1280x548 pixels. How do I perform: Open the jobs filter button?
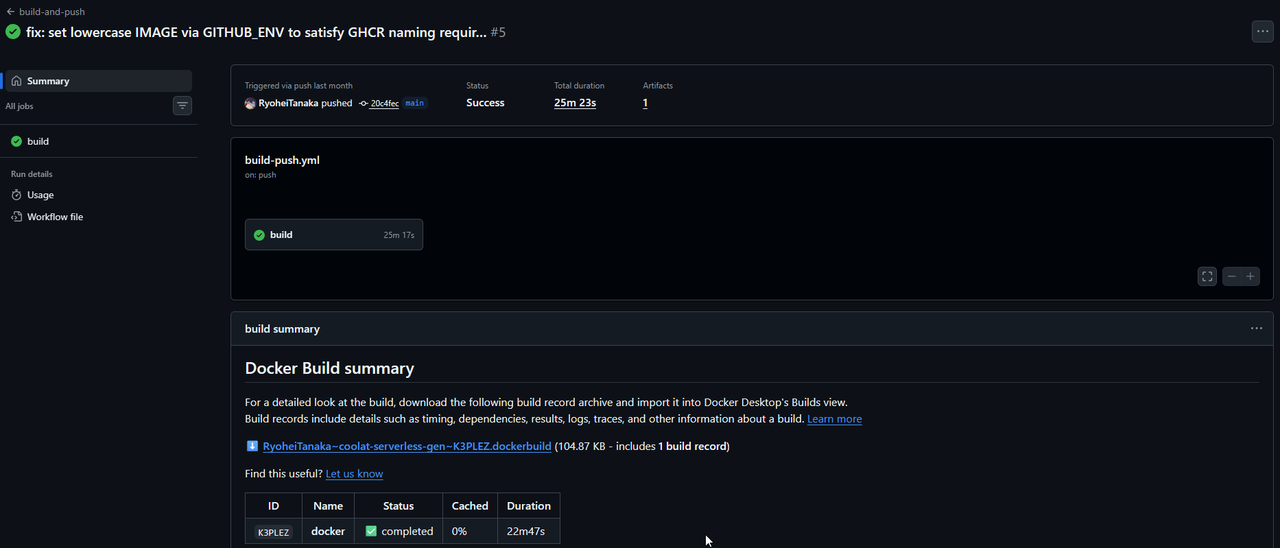click(182, 105)
